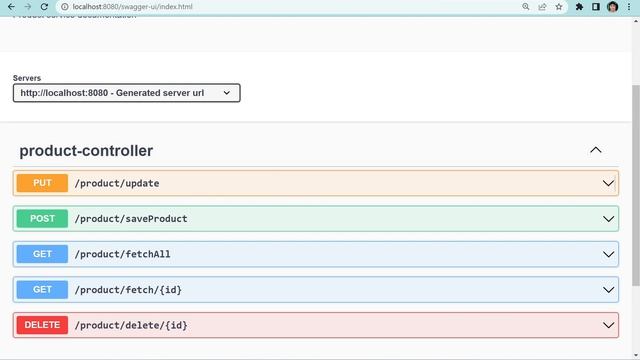This screenshot has height=360, width=640.
Task: Go back with the browser back arrow
Action: (x=11, y=7)
